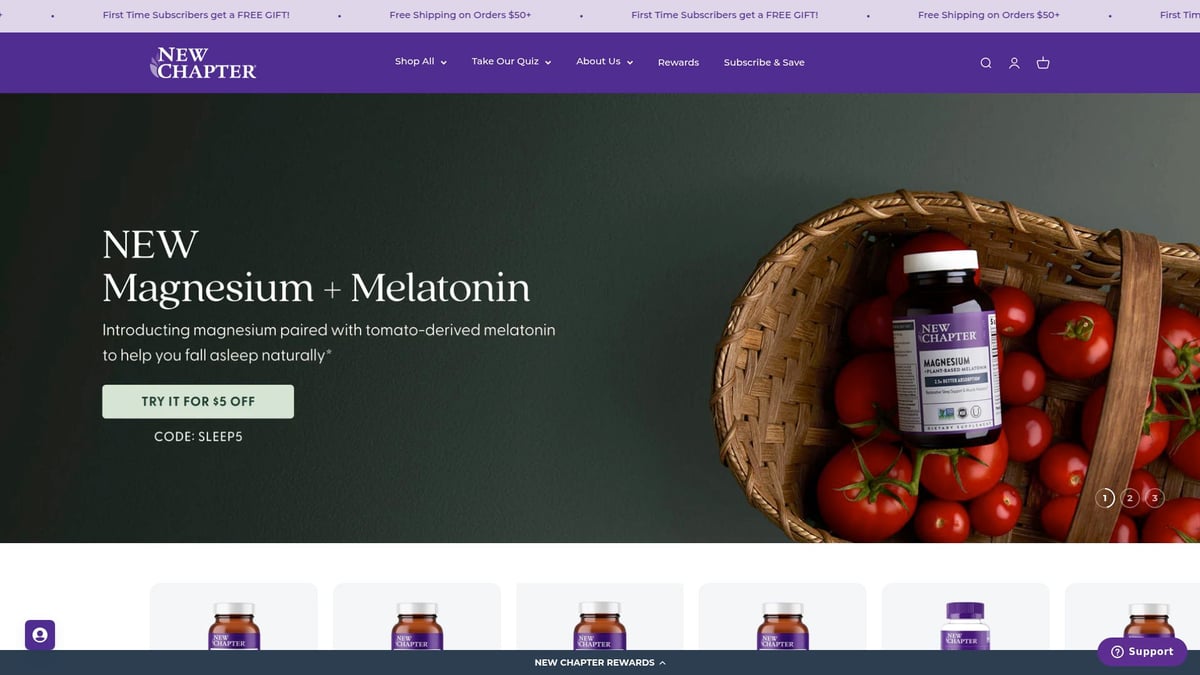The width and height of the screenshot is (1200, 675).
Task: Go to carousel slide 3
Action: (x=1155, y=497)
